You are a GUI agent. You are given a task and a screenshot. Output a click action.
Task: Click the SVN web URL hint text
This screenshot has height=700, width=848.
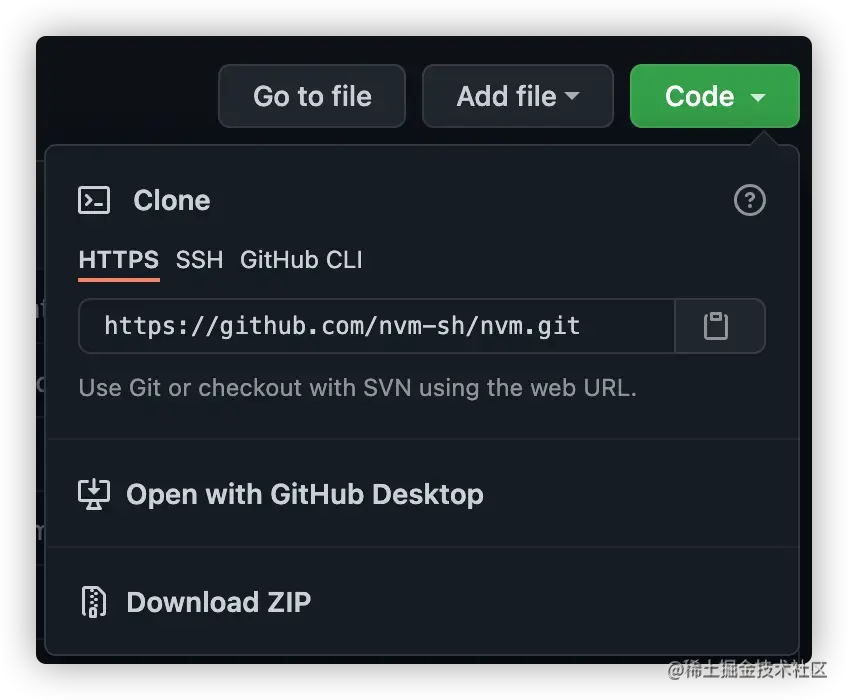357,388
